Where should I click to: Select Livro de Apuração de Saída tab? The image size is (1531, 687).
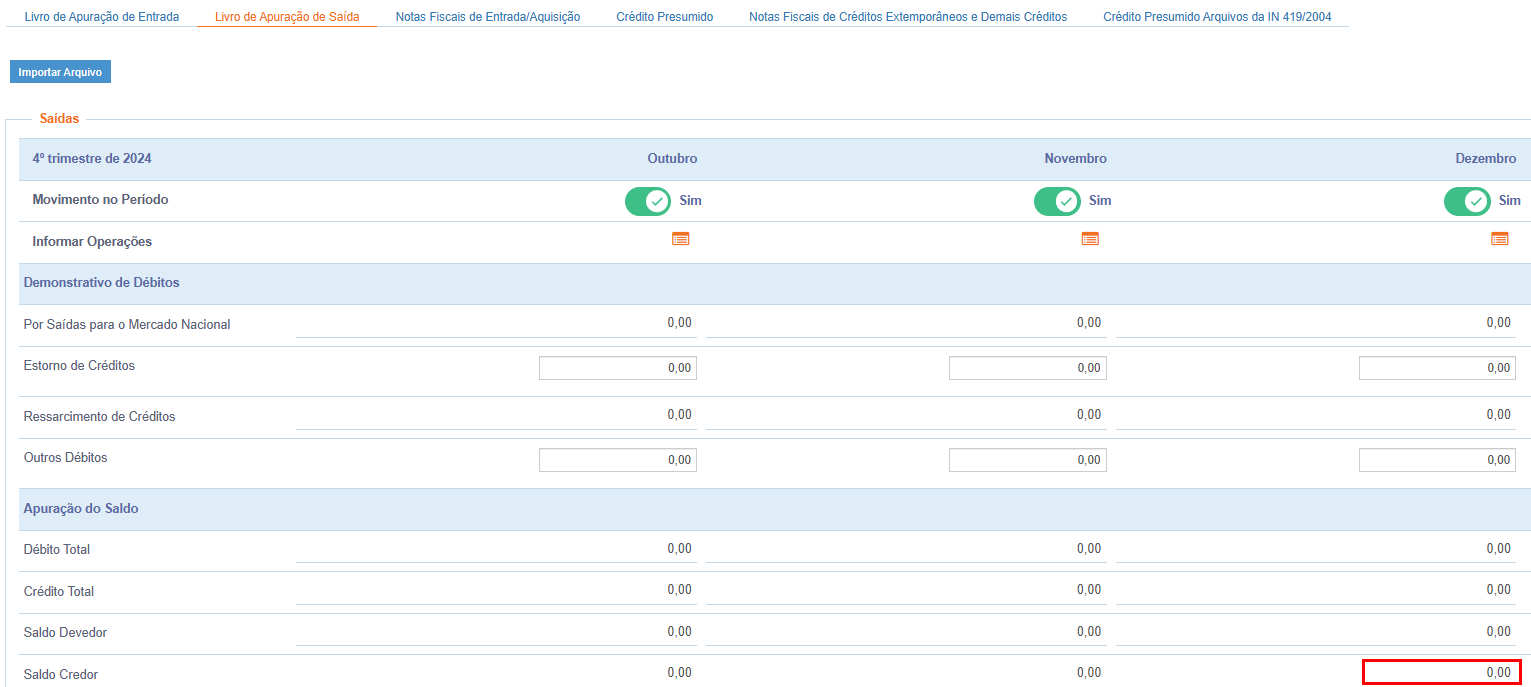[287, 17]
